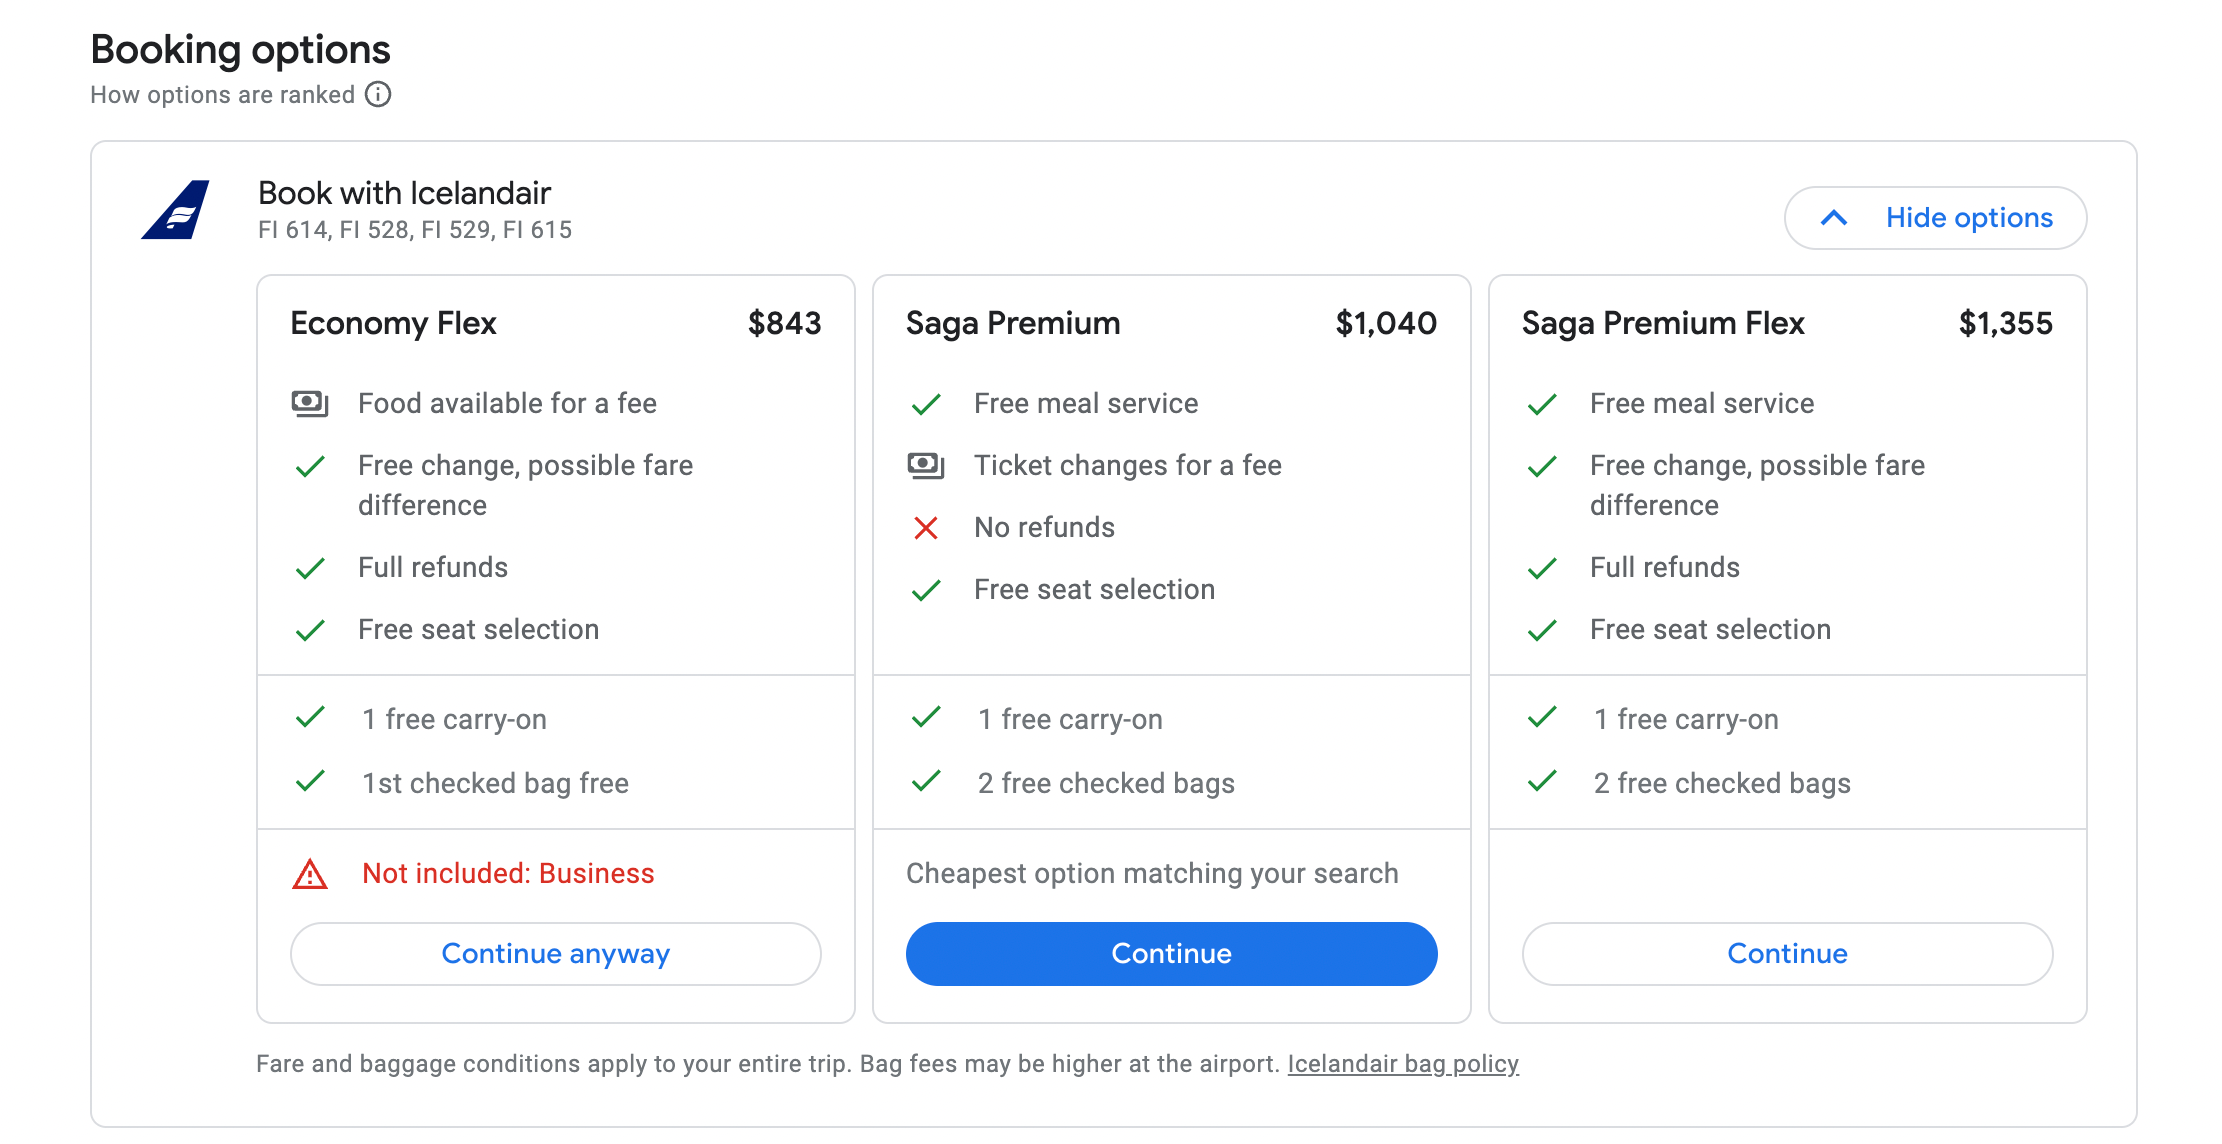Viewport: 2222px width, 1144px height.
Task: Select the Saga Premium $1,040 price
Action: click(1386, 324)
